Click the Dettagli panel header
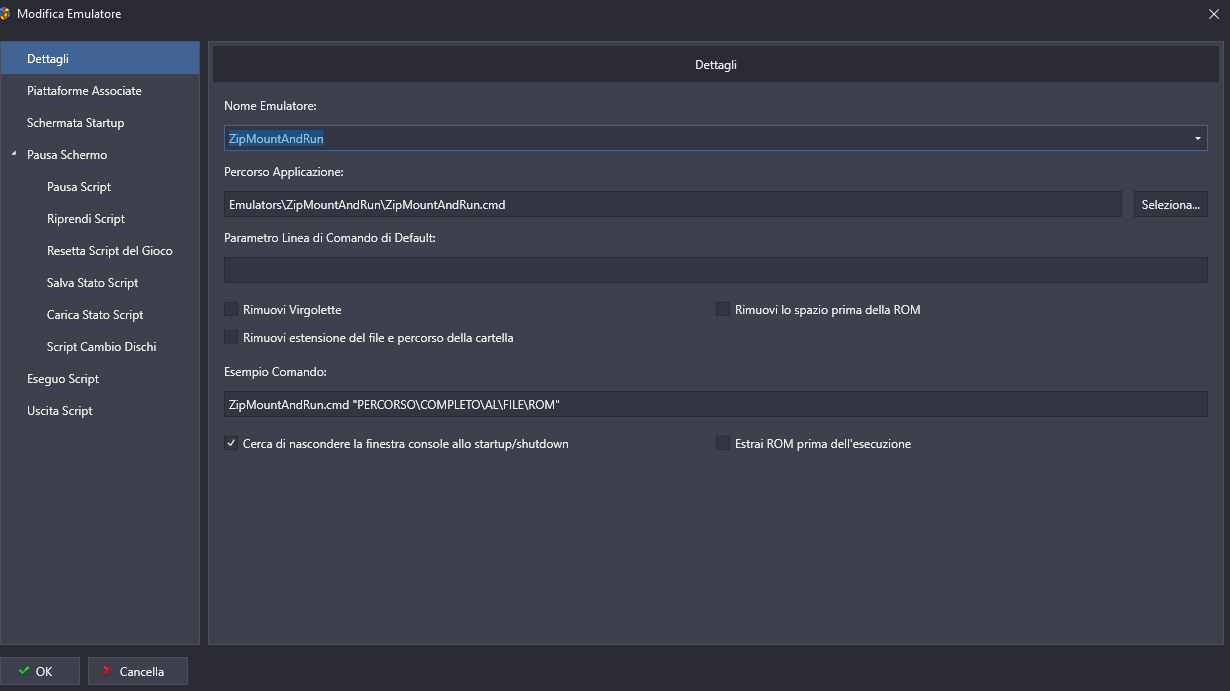 click(716, 64)
